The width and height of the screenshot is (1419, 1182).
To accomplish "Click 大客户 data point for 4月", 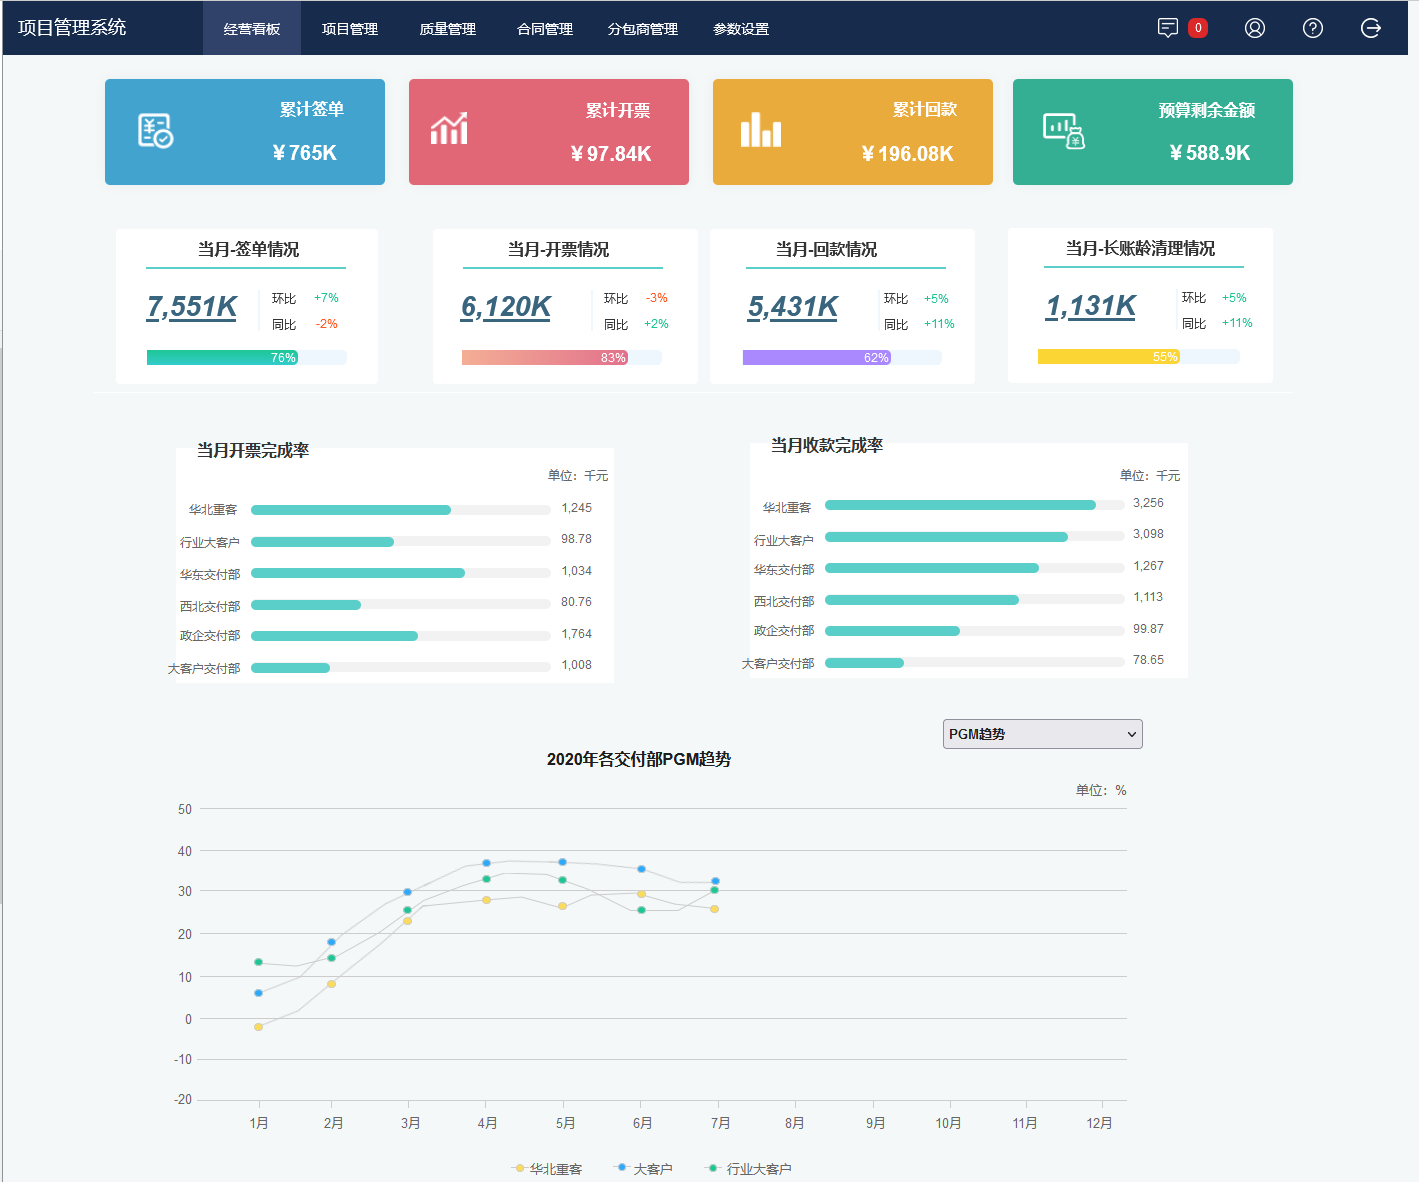I will (x=487, y=863).
